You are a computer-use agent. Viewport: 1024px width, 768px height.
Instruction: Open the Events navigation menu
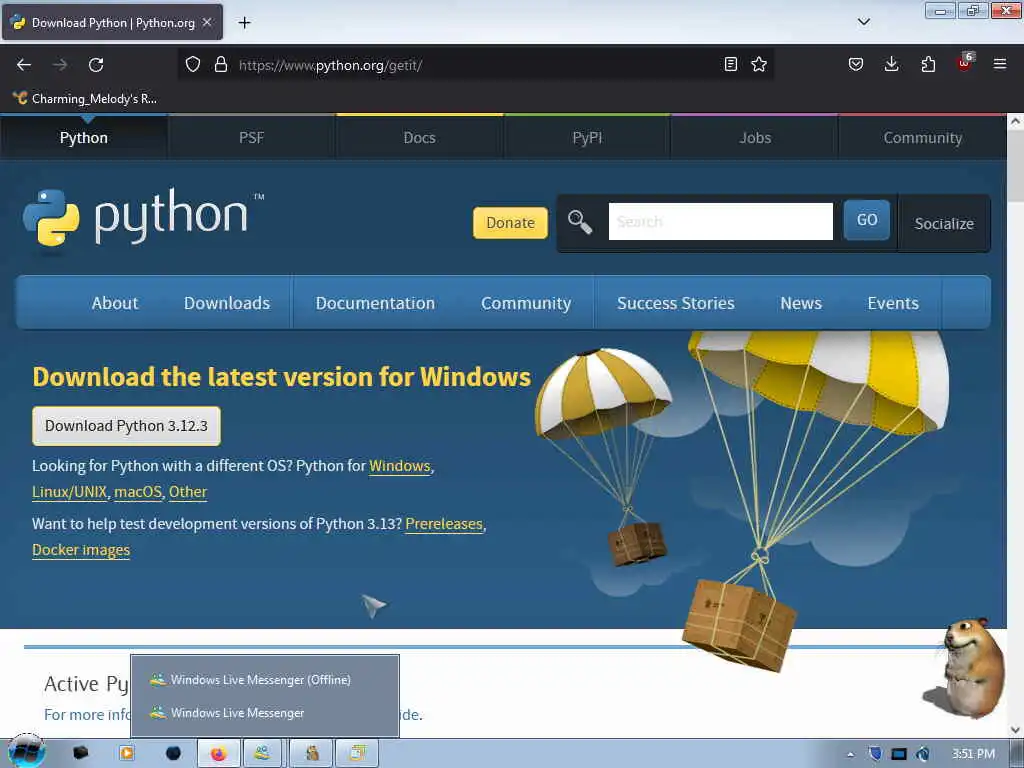893,303
